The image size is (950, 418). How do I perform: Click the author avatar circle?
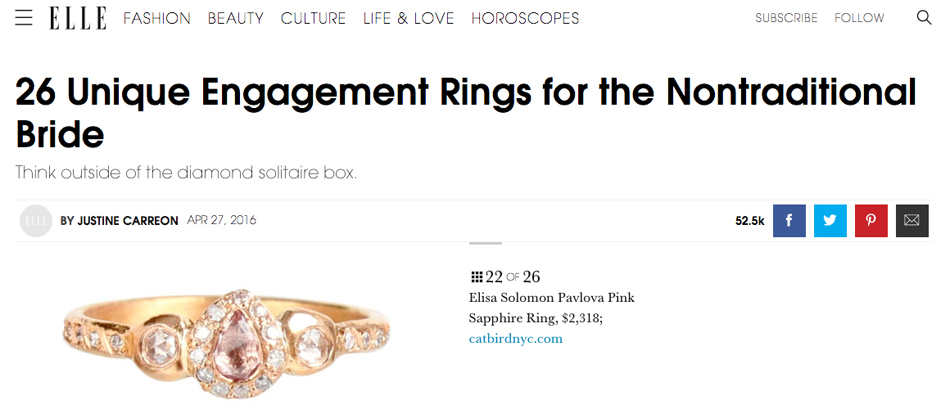[x=36, y=220]
